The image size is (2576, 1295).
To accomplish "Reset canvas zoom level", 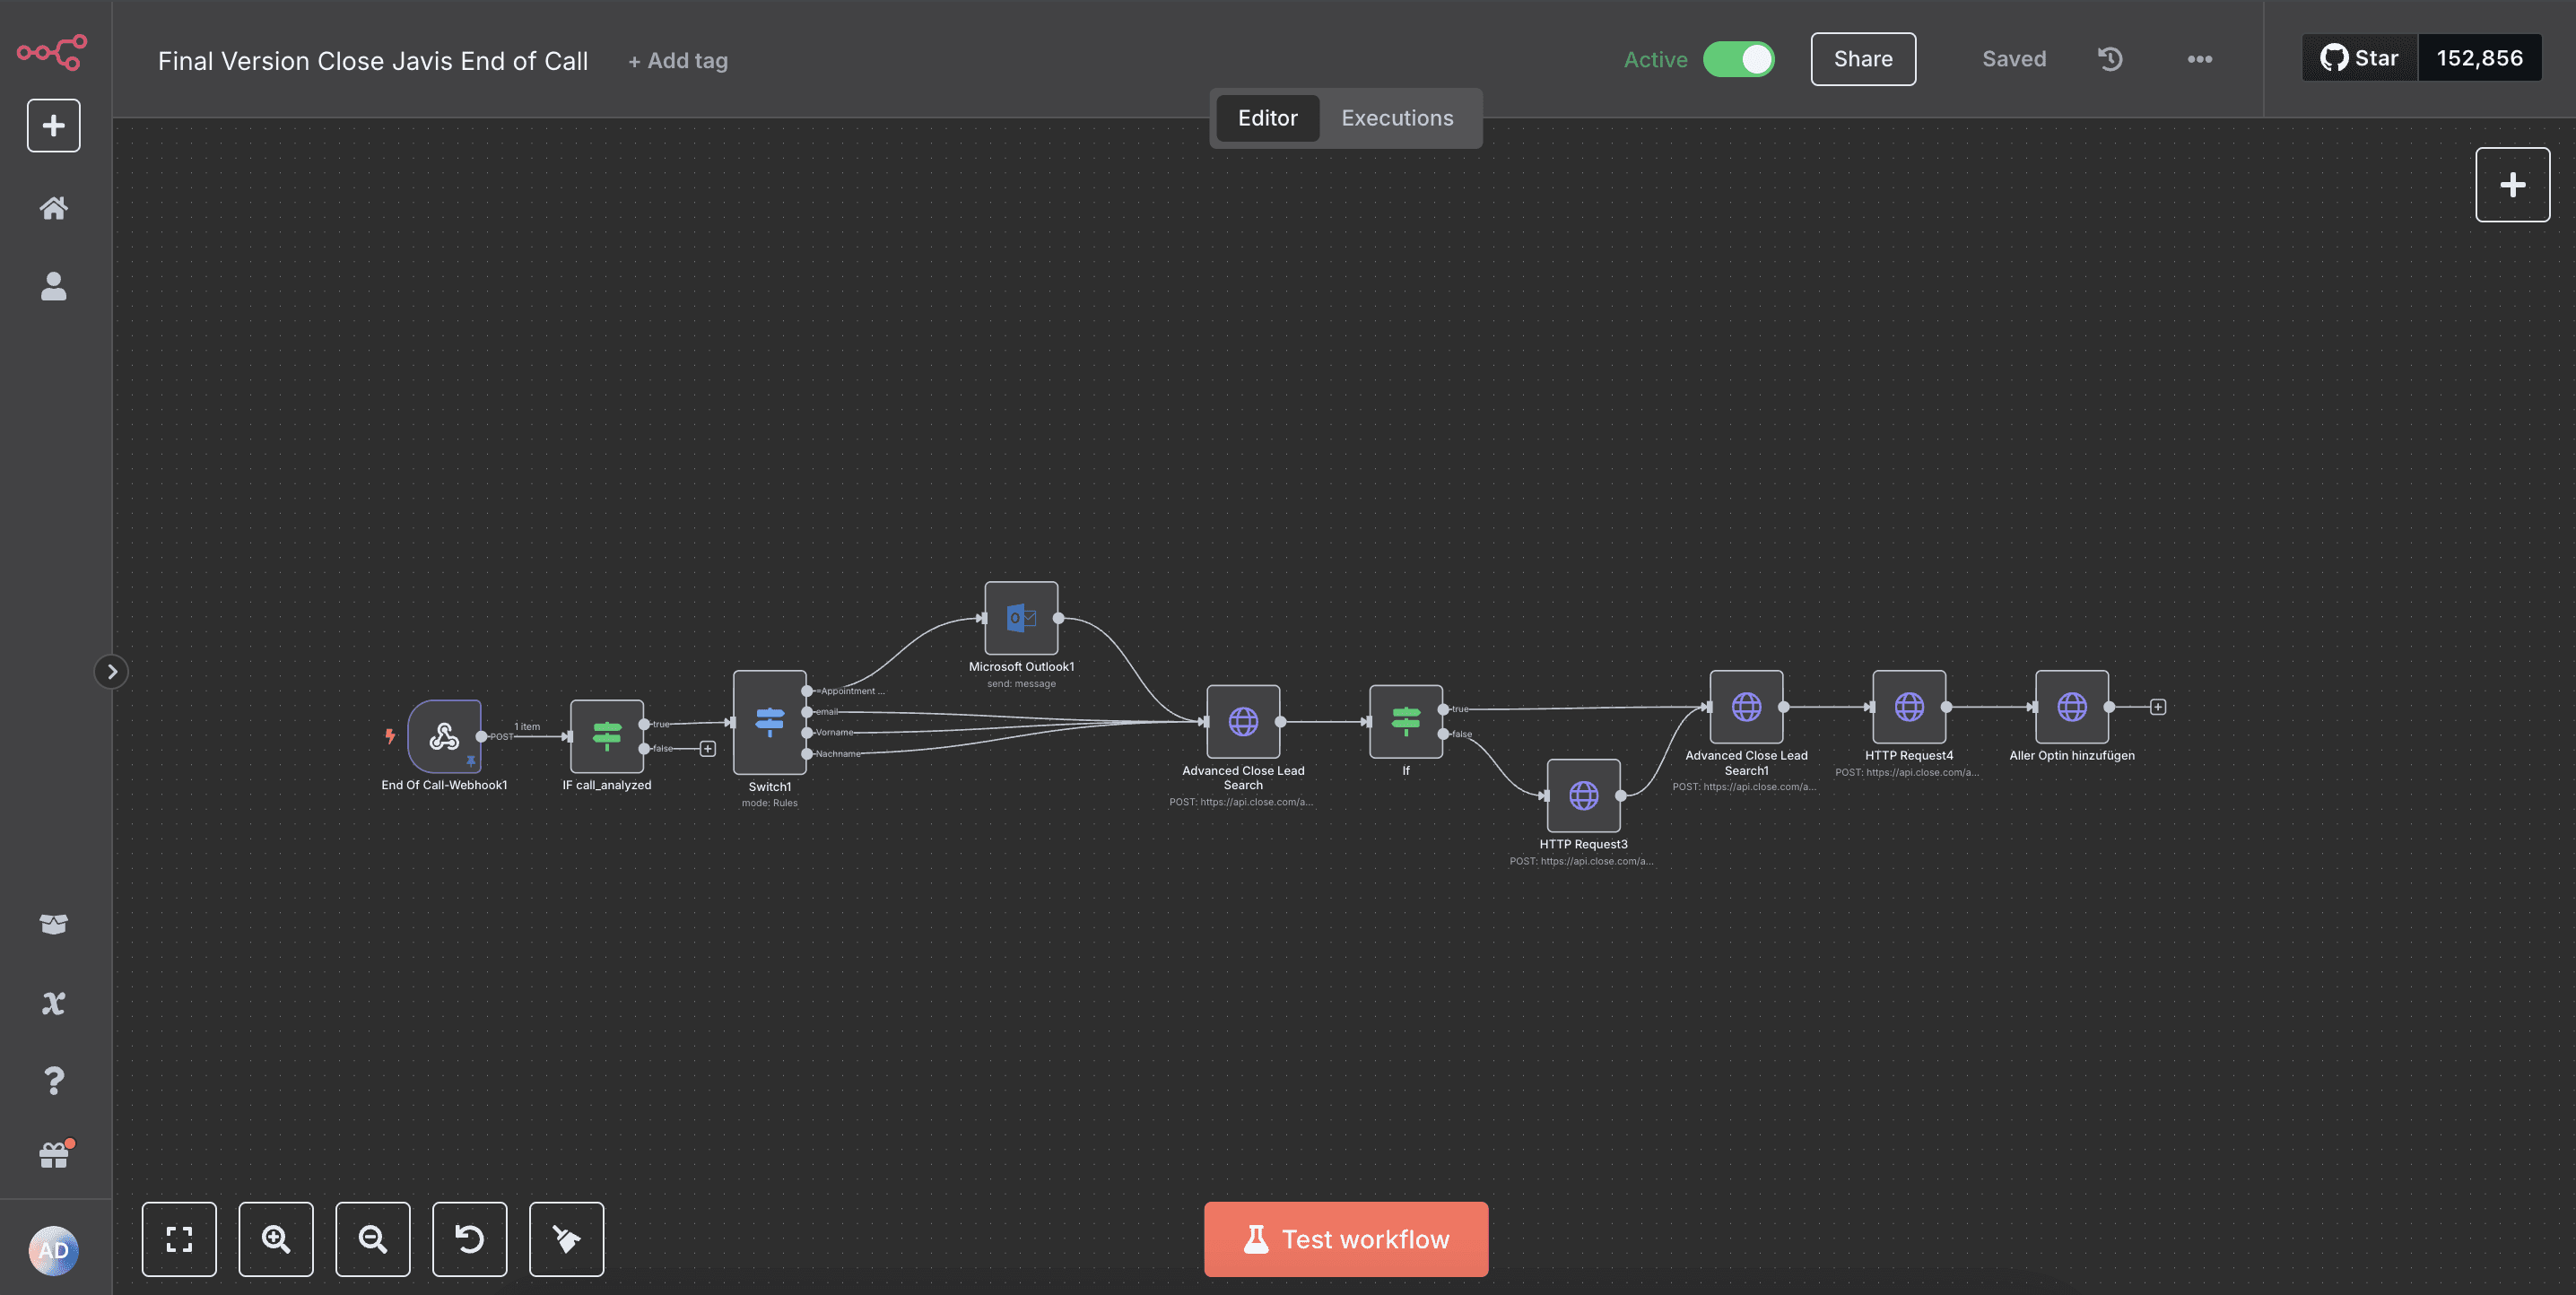I will point(469,1239).
